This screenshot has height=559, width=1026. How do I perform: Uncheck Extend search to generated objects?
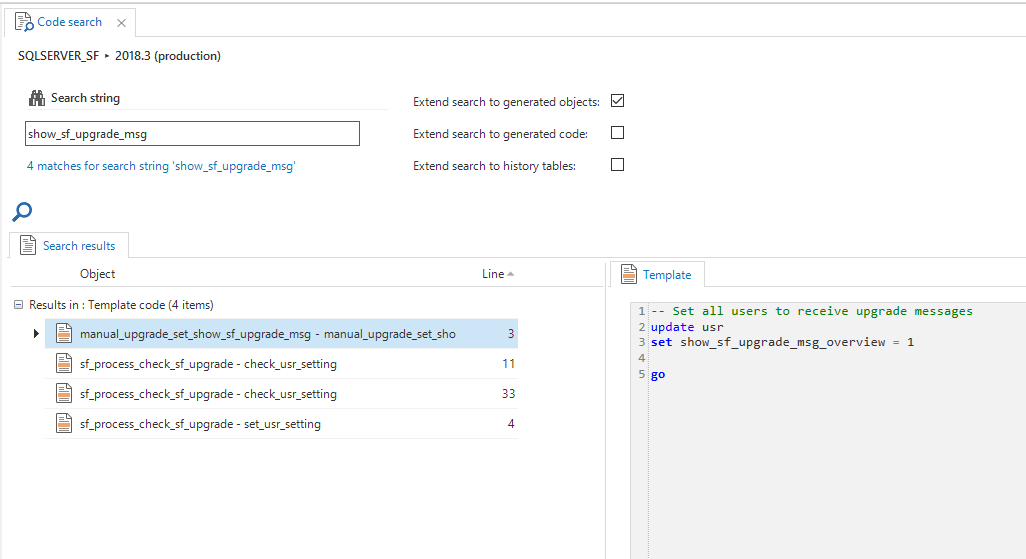coord(617,101)
